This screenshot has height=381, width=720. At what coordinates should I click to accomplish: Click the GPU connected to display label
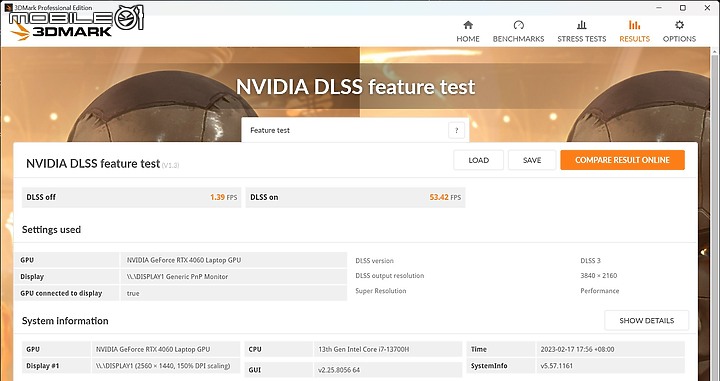tap(61, 293)
